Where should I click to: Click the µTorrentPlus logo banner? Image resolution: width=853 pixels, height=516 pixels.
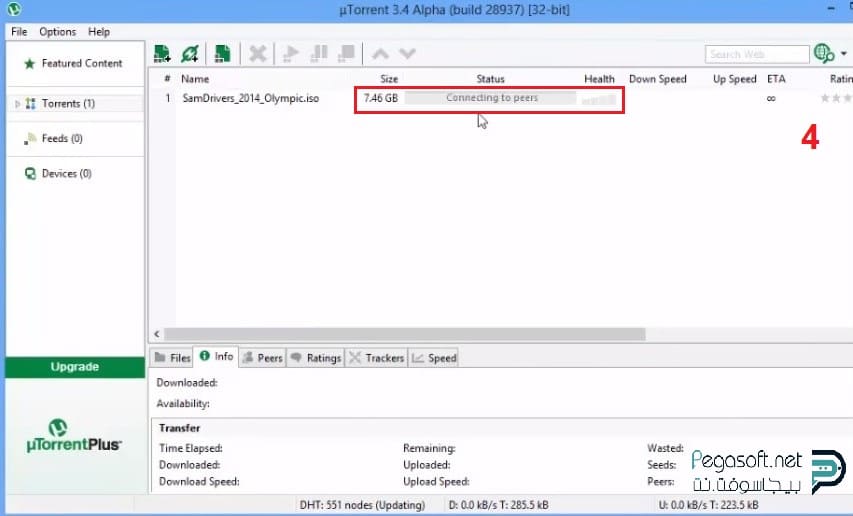[x=74, y=436]
